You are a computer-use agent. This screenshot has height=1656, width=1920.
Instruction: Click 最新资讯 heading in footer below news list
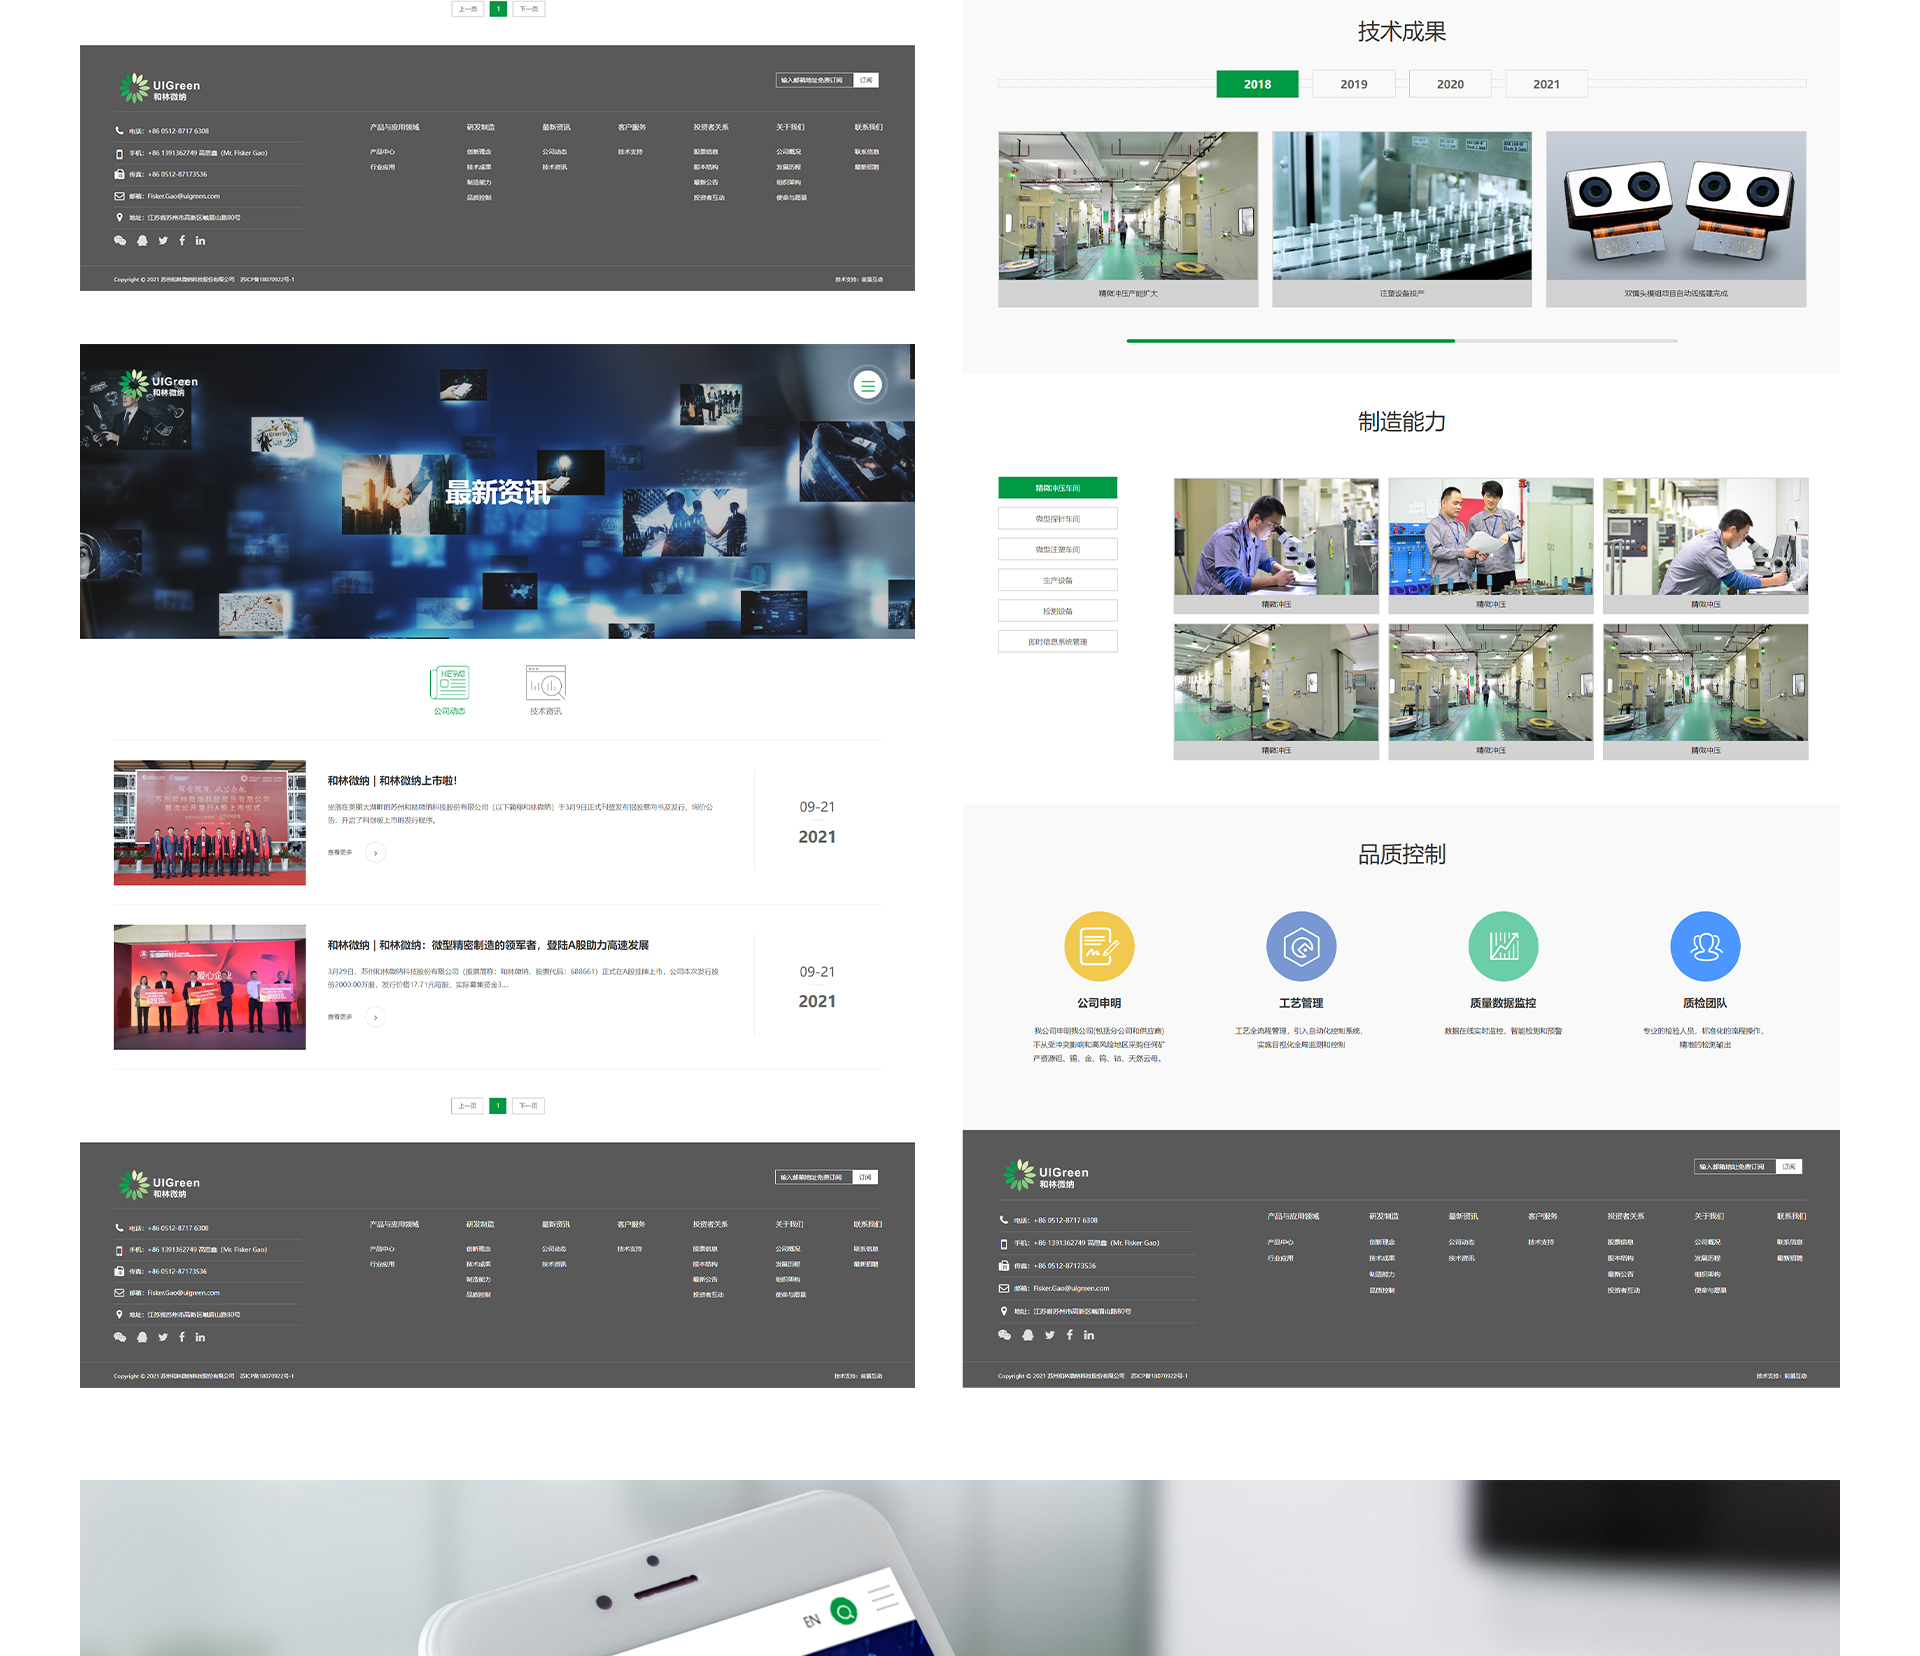pyautogui.click(x=556, y=1224)
